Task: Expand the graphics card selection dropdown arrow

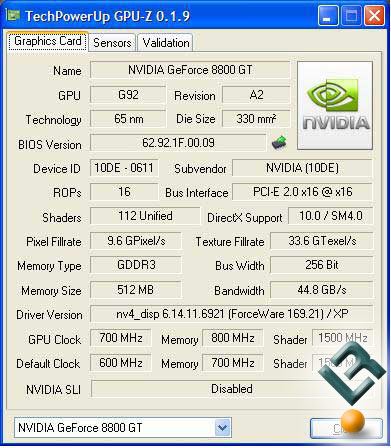Action: click(222, 427)
